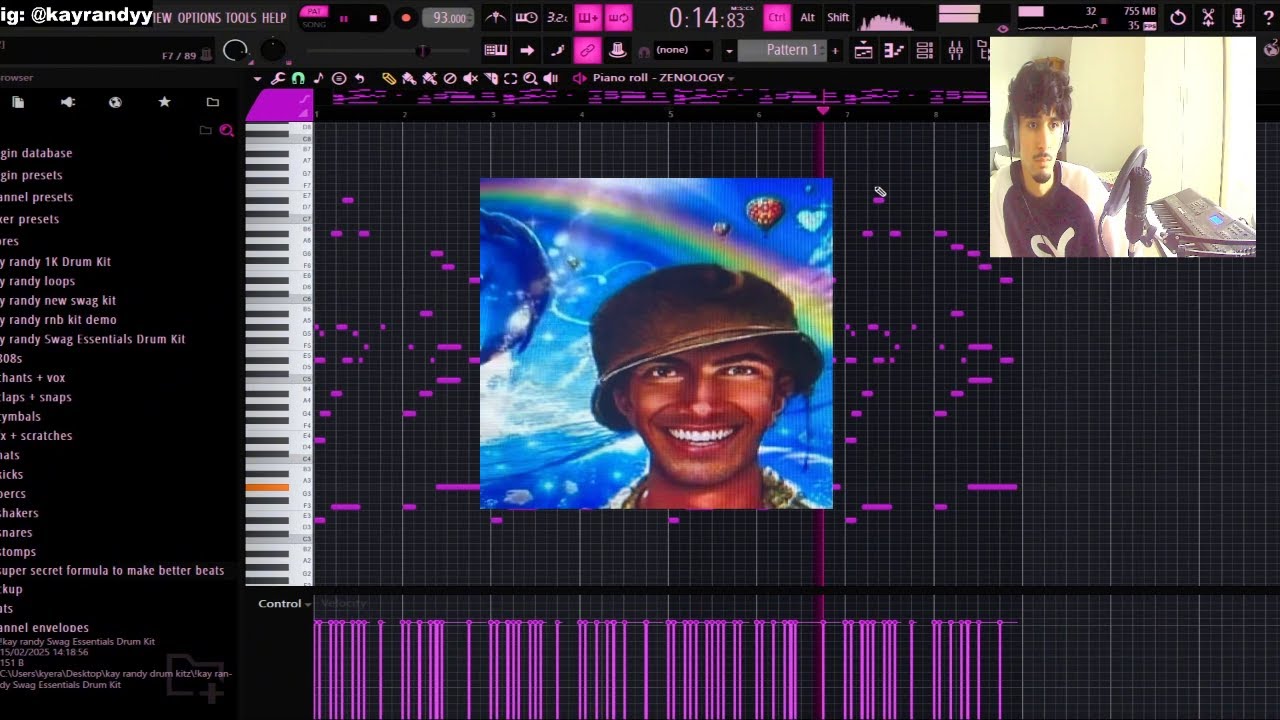Open the piano roll menu arrow
Viewport: 1280px width, 720px height.
(x=257, y=78)
